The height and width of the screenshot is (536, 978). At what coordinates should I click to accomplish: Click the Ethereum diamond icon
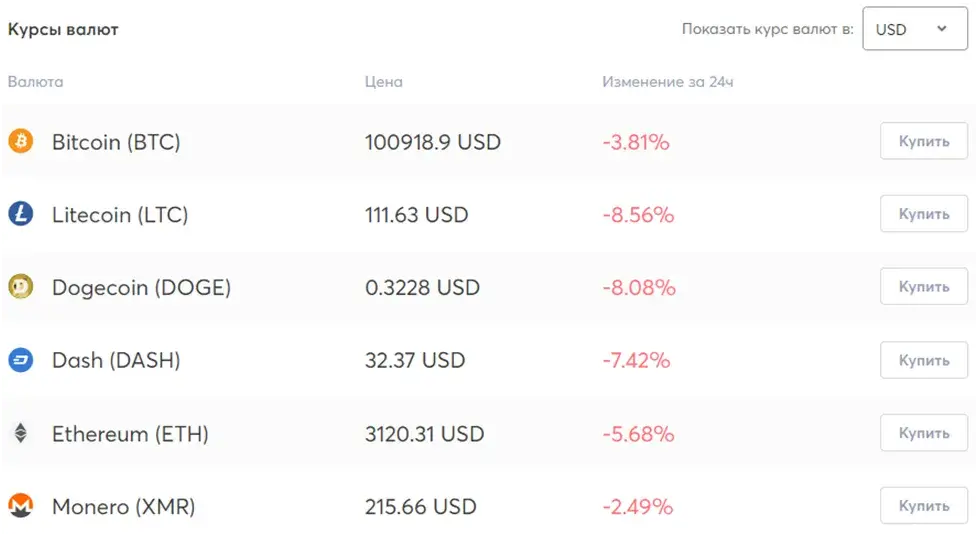(x=21, y=433)
